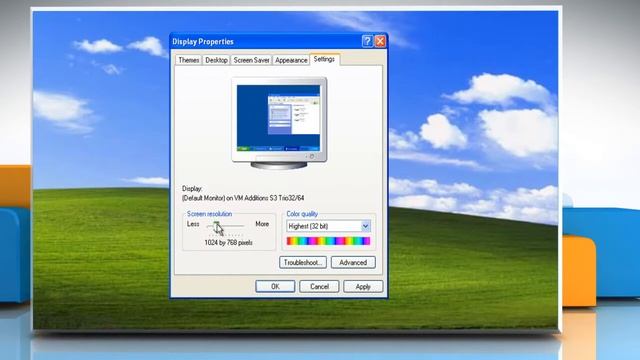The image size is (640, 360).
Task: Select the Appearance tab
Action: (x=291, y=60)
